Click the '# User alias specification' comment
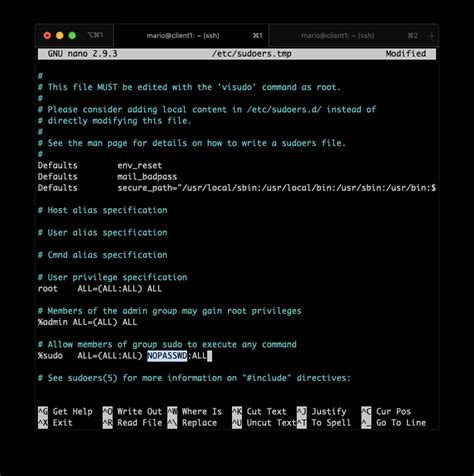This screenshot has height=476, width=474. (x=102, y=232)
